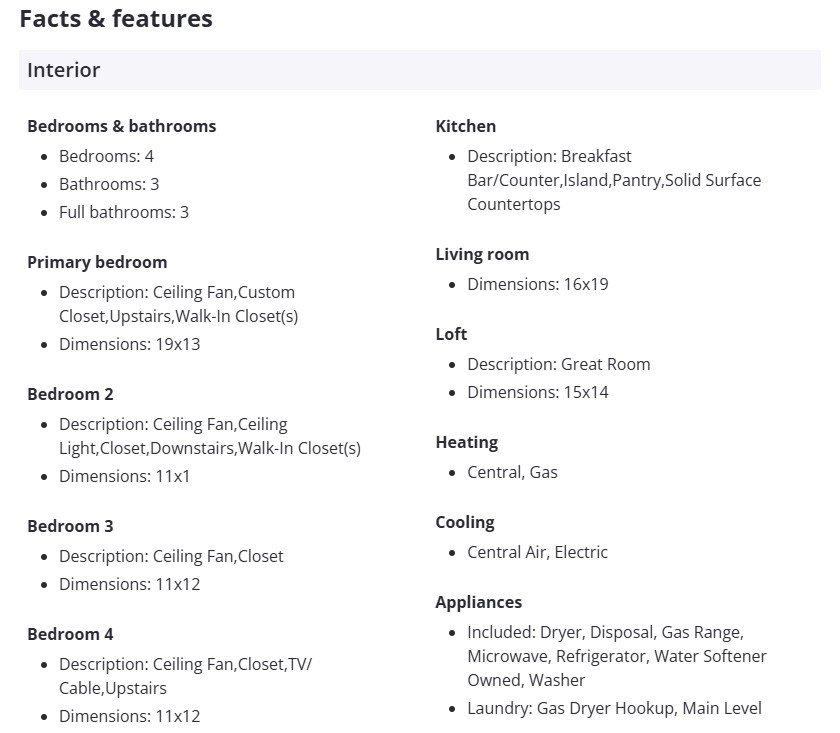Click the Bedroom 2 subheading

coord(70,394)
